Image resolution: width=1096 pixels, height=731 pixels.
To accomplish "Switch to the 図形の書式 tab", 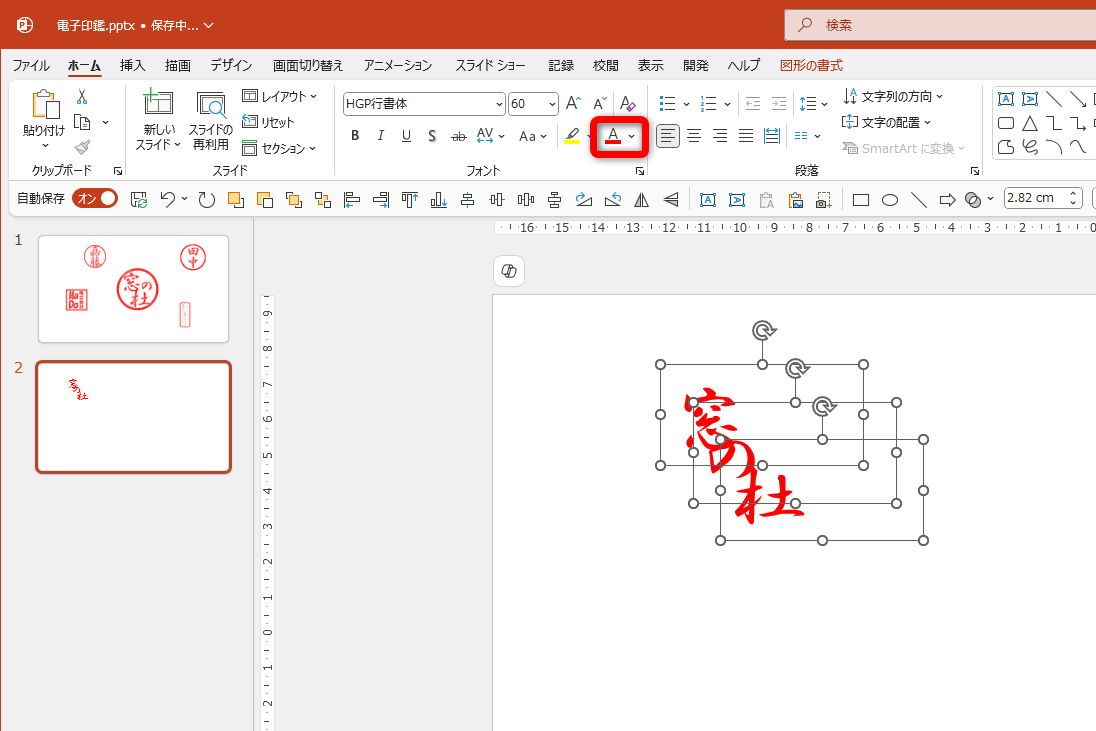I will (811, 66).
